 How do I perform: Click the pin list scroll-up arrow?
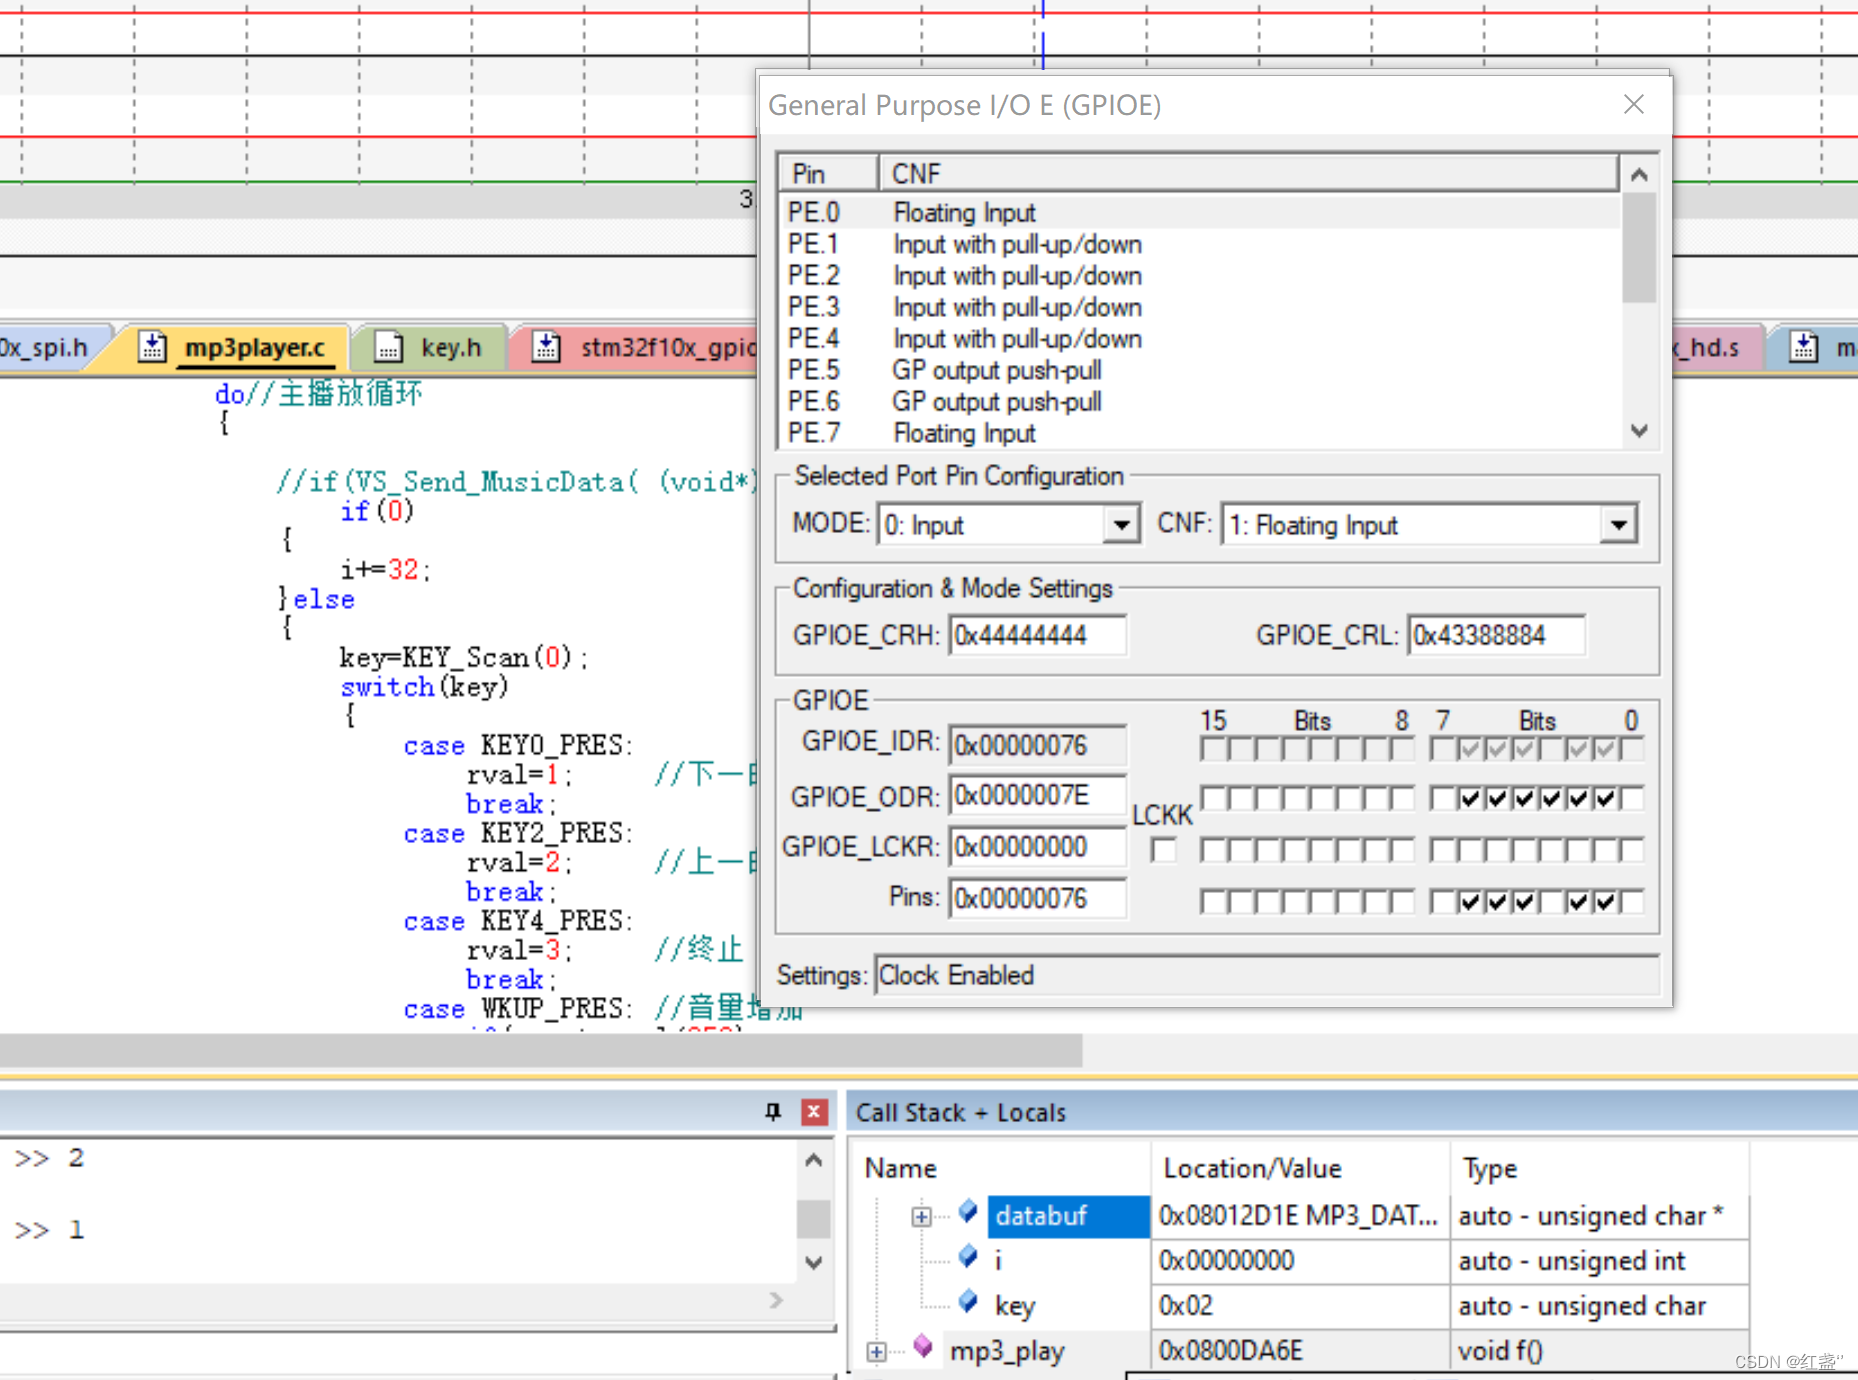click(1639, 175)
